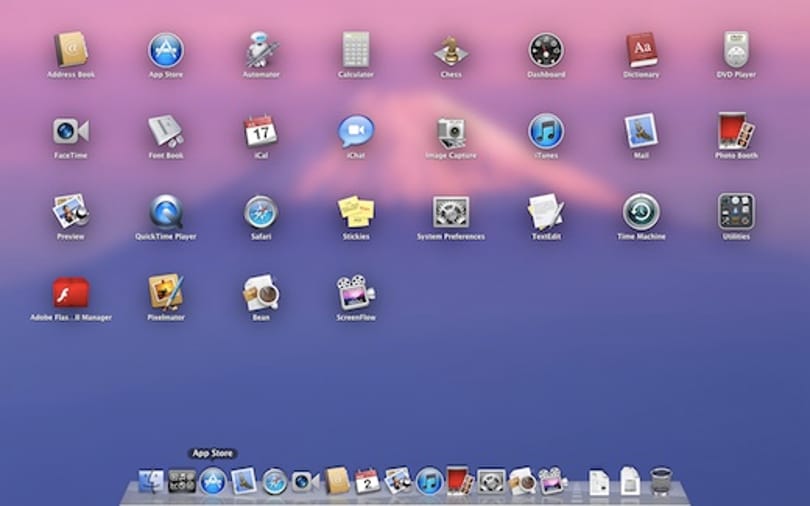810x506 pixels.
Task: Open Preview from the Launchpad grid
Action: (71, 212)
